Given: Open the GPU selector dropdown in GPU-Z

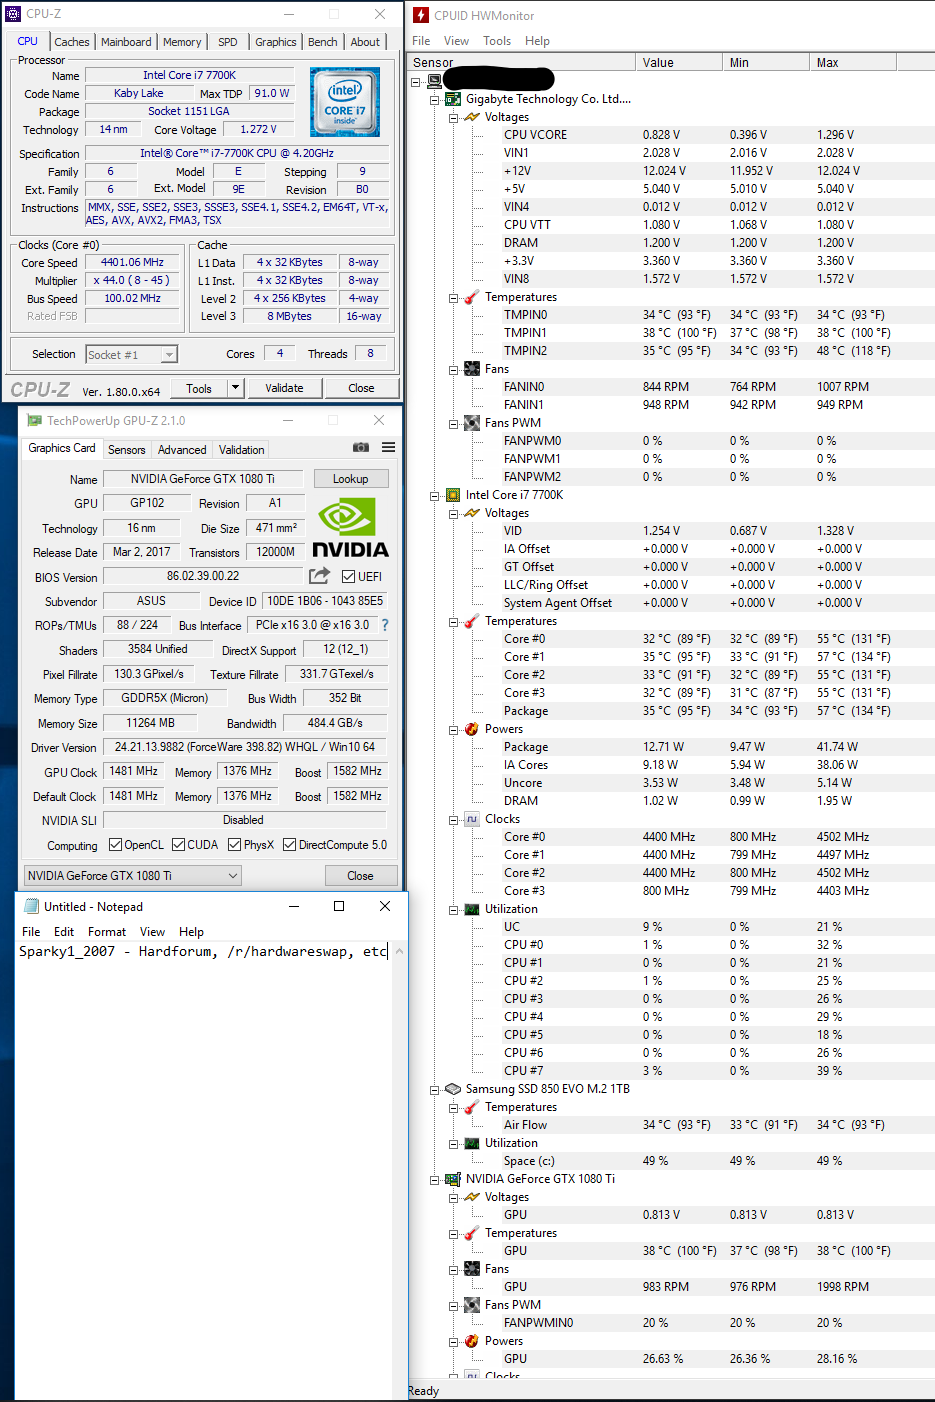Looking at the screenshot, I should (233, 876).
